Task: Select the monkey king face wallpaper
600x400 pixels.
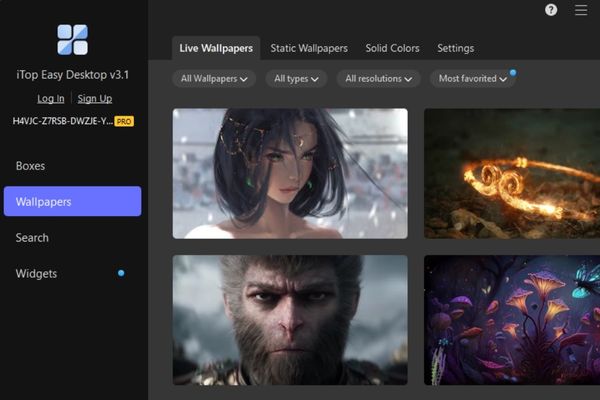Action: click(x=290, y=320)
